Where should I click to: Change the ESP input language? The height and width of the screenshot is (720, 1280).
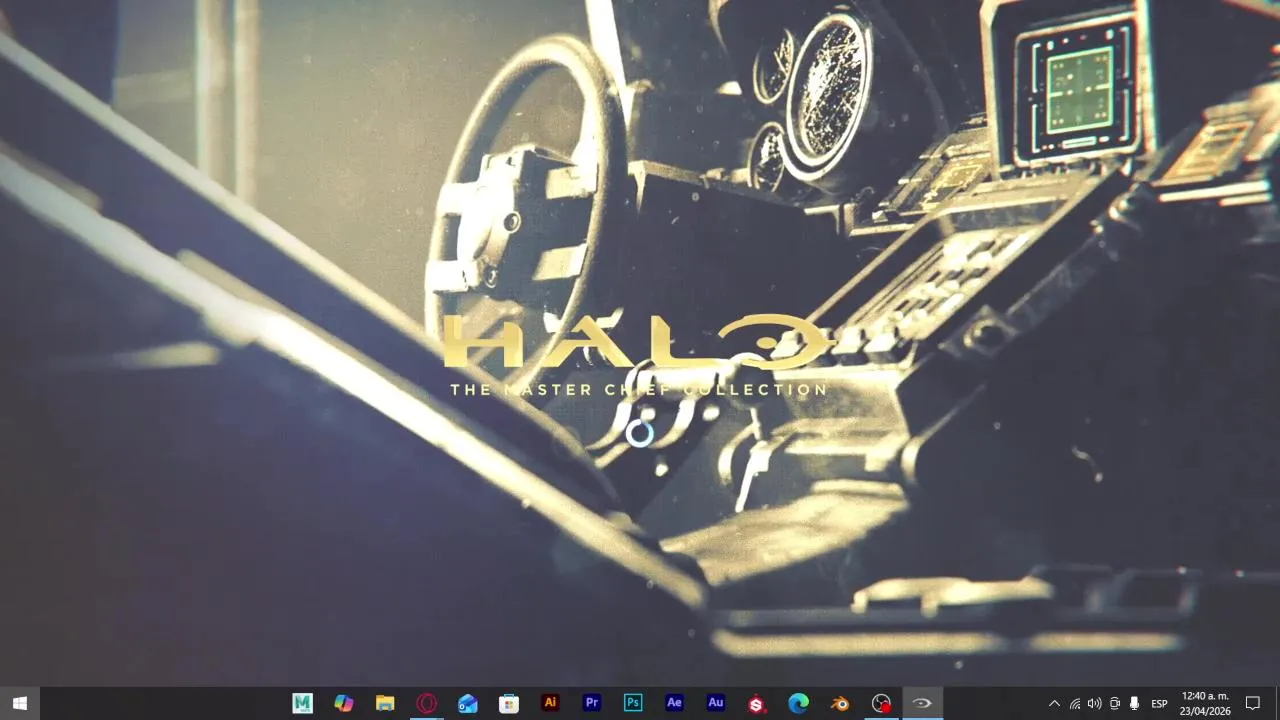[1159, 703]
